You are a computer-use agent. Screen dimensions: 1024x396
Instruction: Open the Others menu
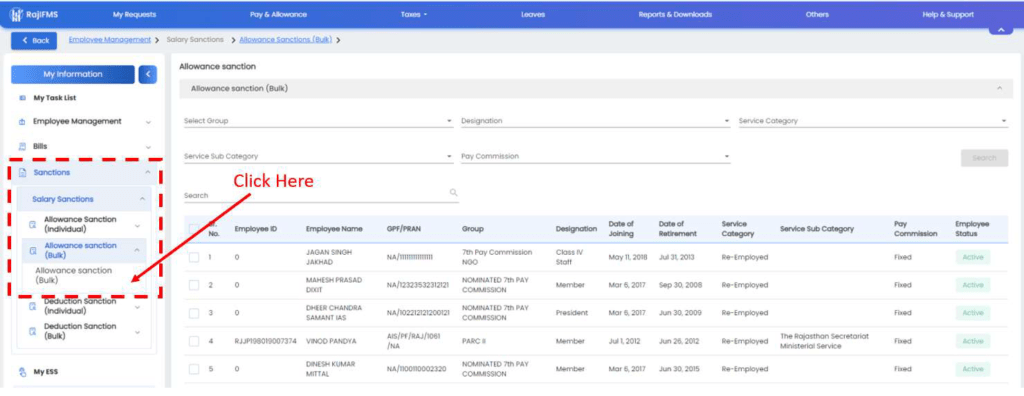(x=817, y=14)
